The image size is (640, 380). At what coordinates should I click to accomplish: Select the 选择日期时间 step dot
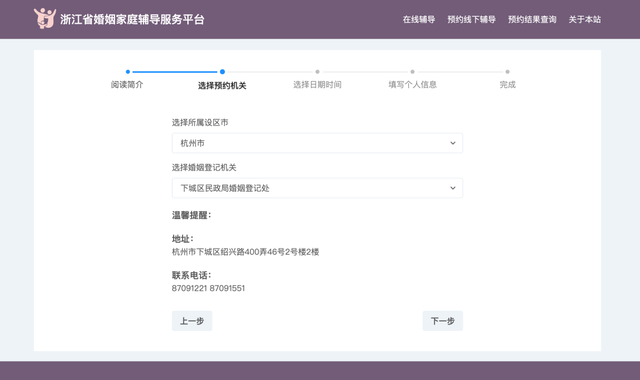tap(317, 72)
